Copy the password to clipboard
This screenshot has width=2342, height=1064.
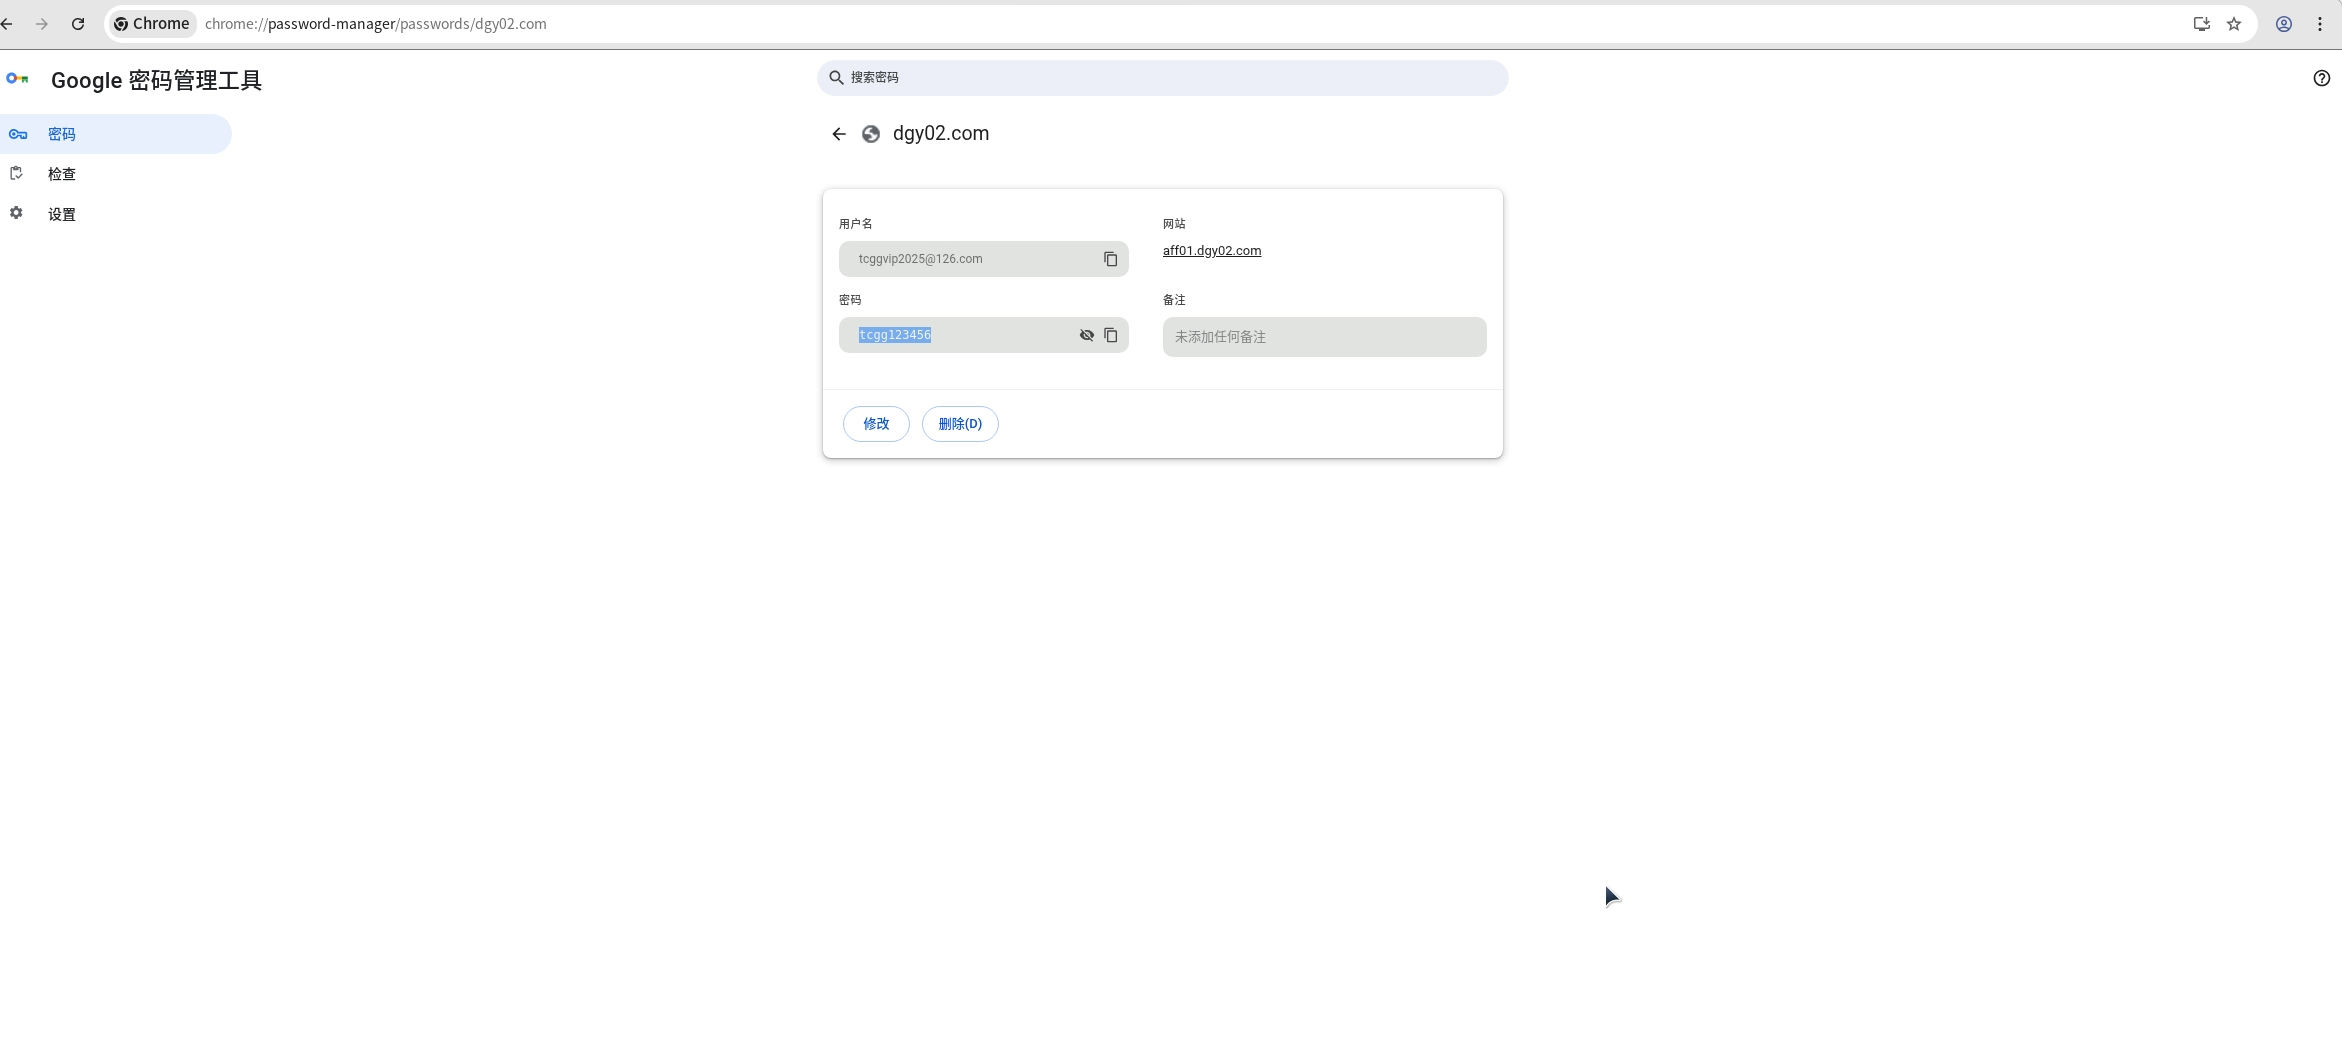coord(1111,335)
